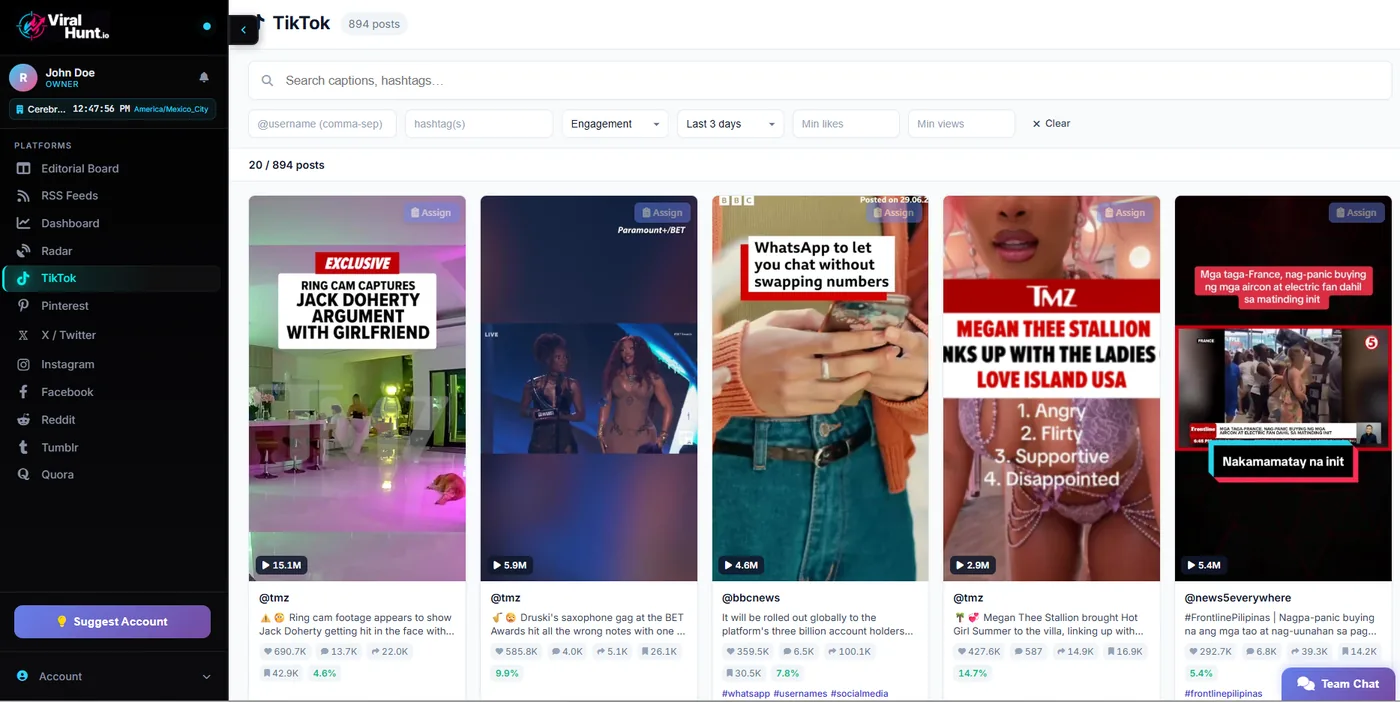Click the @bbcnews username
The image size is (1400, 702).
[x=751, y=598]
